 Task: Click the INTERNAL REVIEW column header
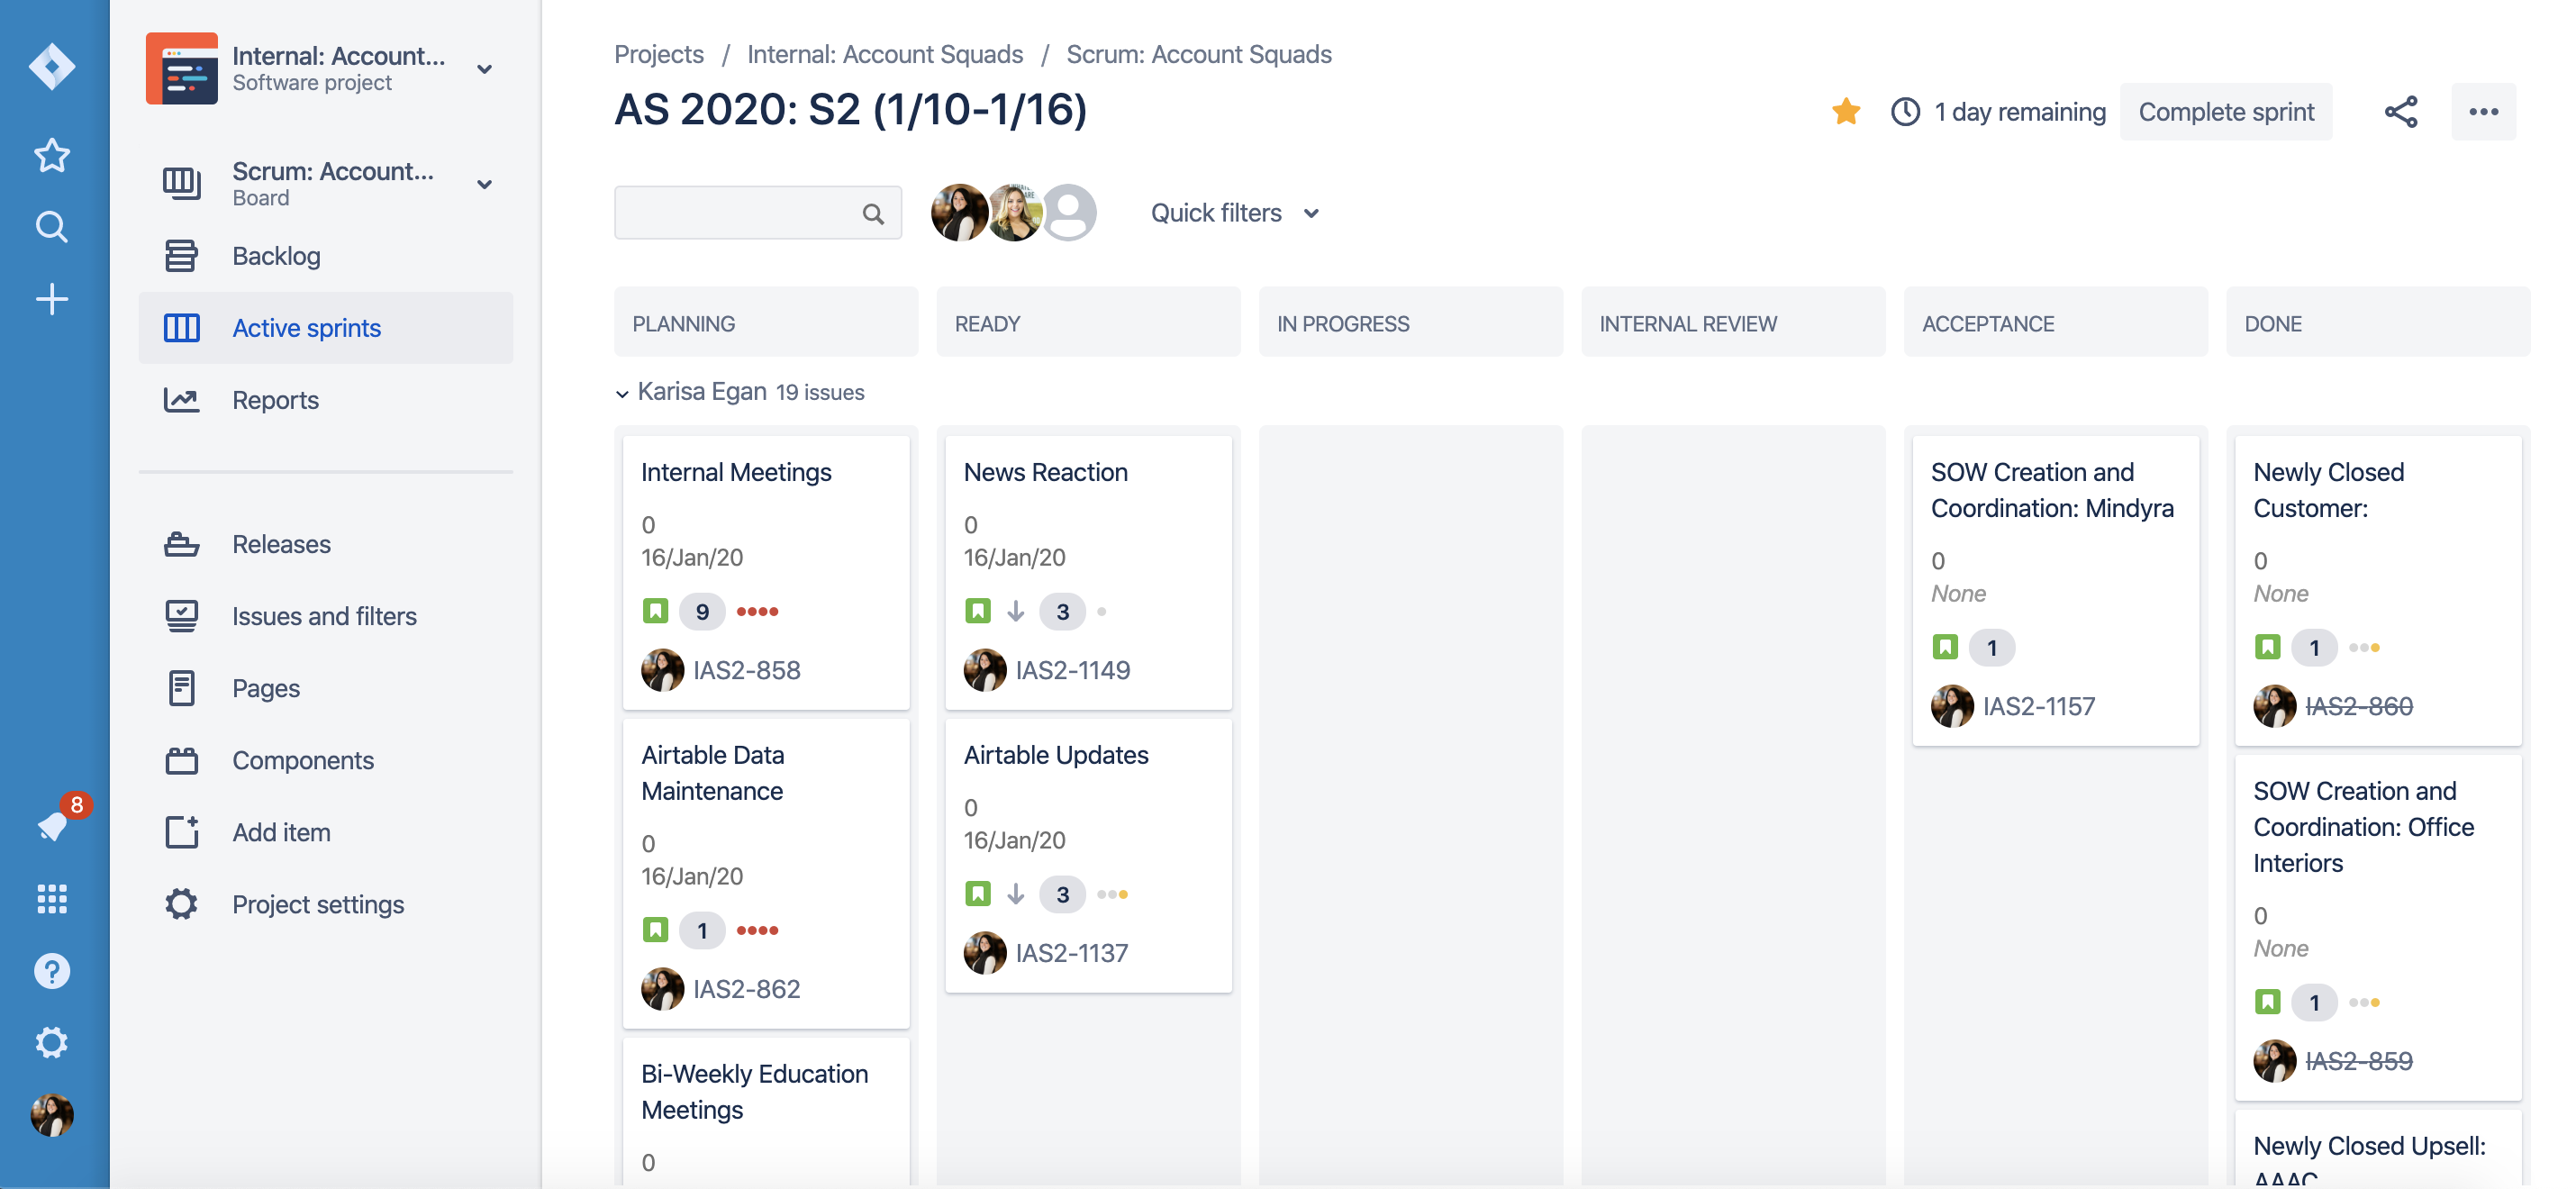(1733, 323)
